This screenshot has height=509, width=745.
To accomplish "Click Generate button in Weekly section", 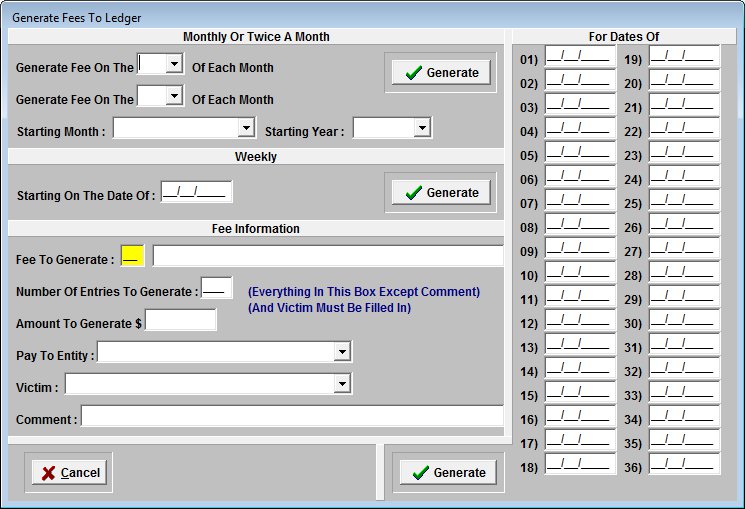I will tap(441, 193).
